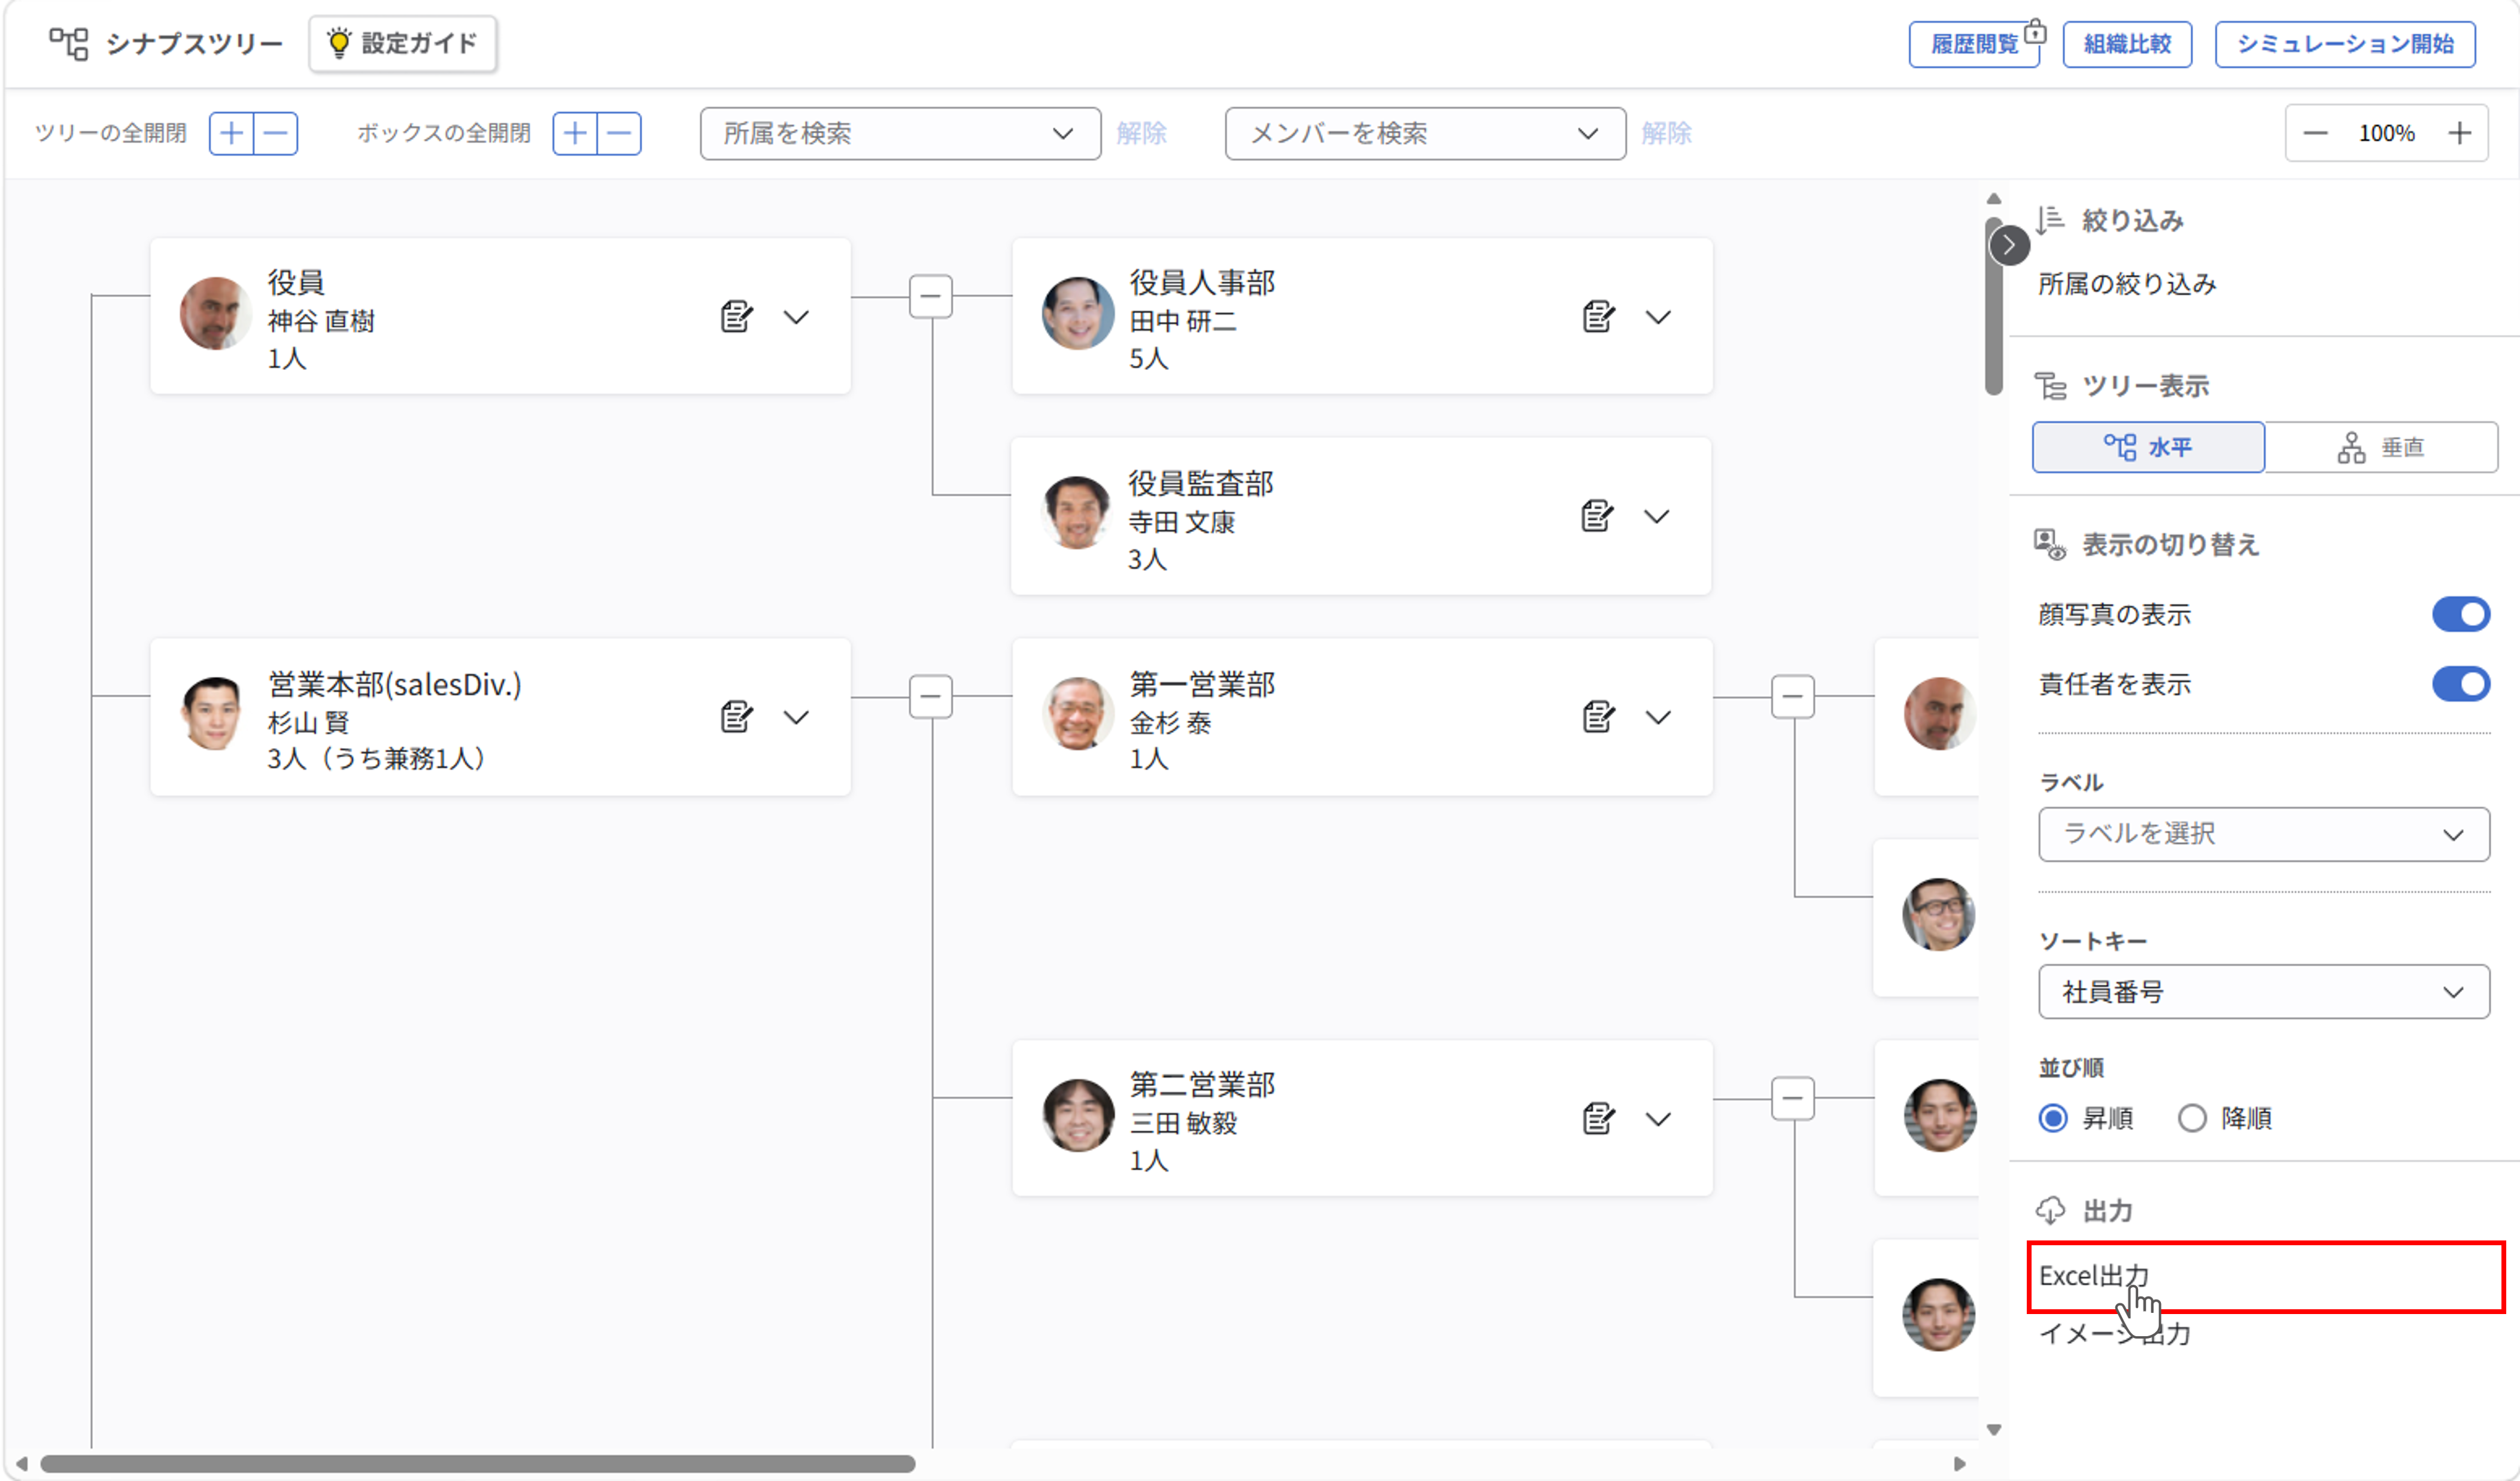Toggle 顔写真の表示 switch
The image size is (2520, 1481).
pos(2460,614)
